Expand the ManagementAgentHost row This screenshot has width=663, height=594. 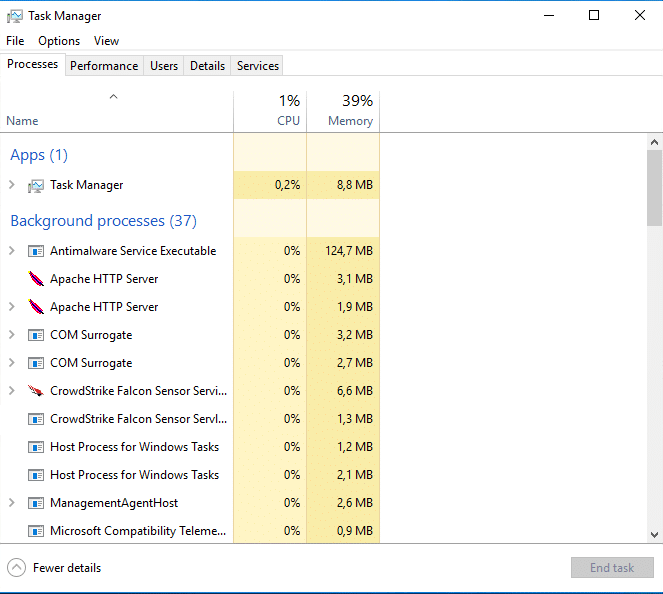[x=12, y=503]
